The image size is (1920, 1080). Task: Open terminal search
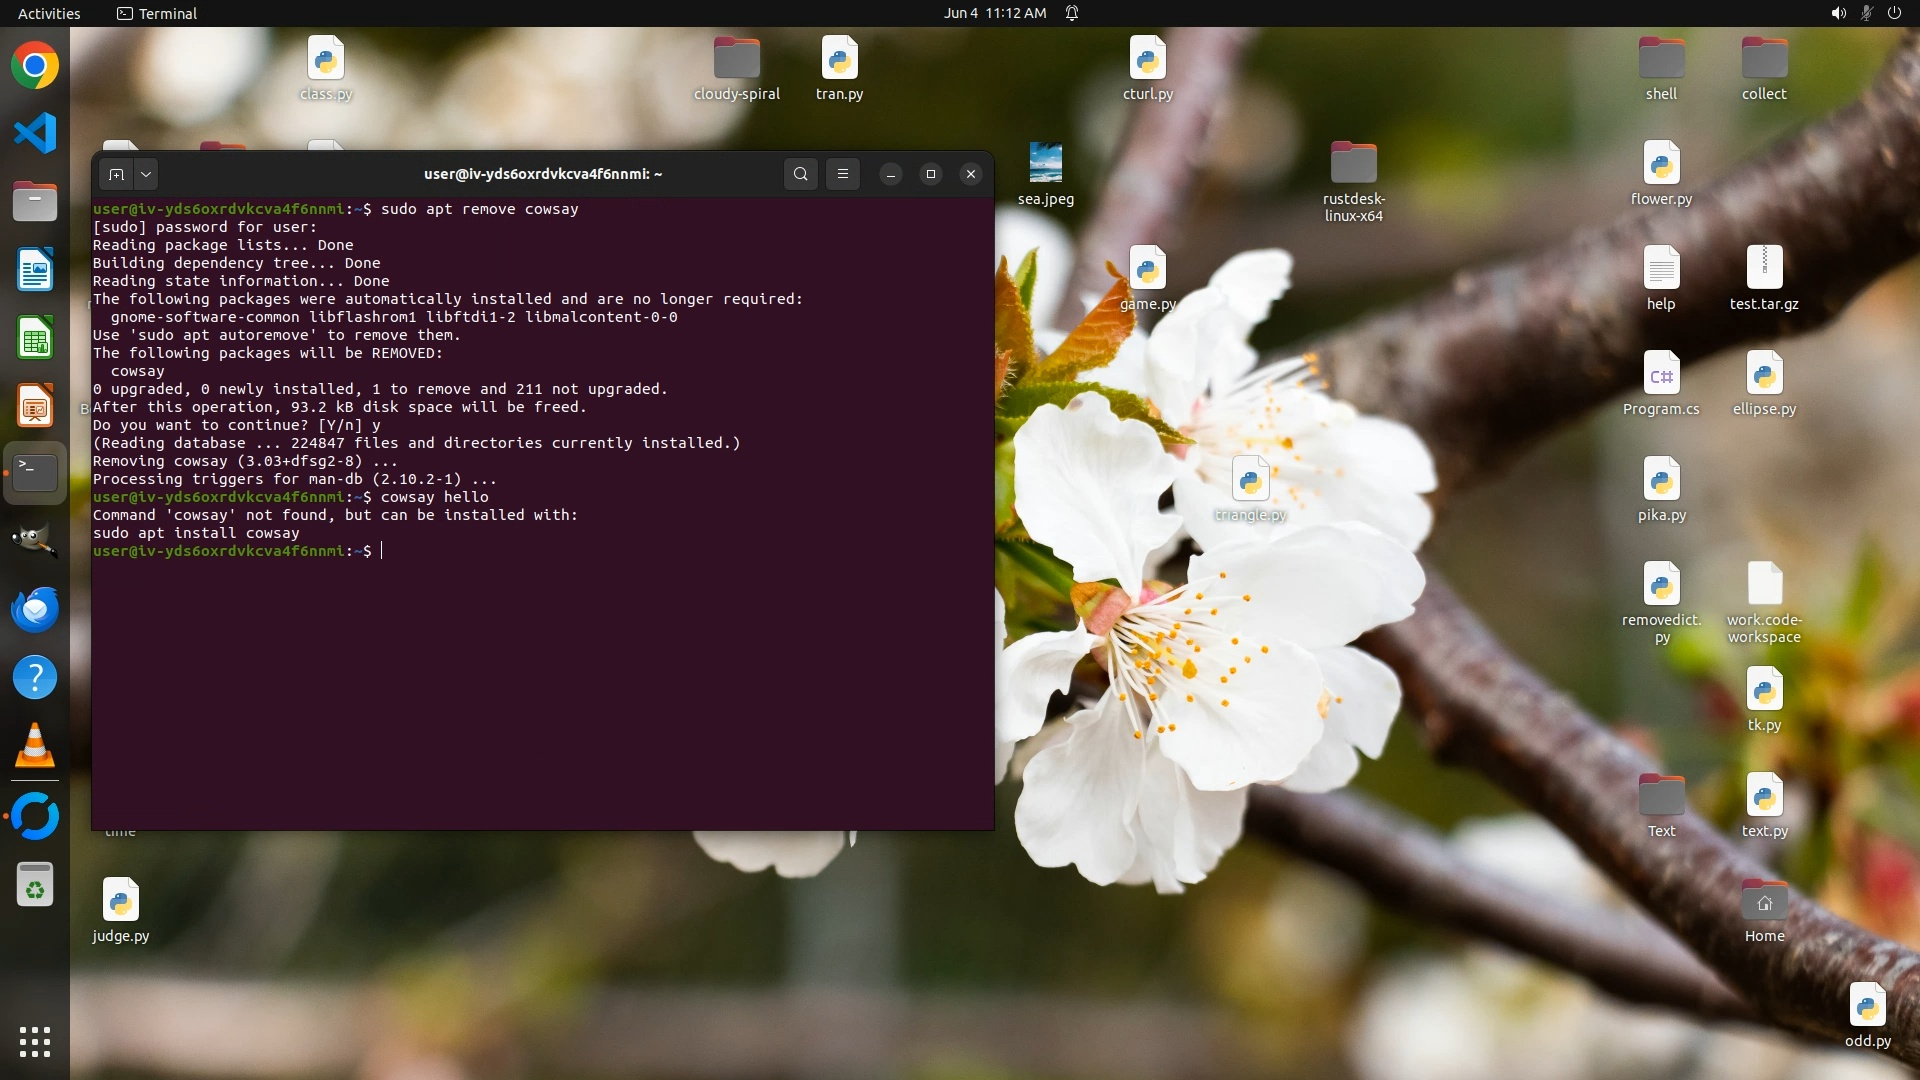(800, 174)
